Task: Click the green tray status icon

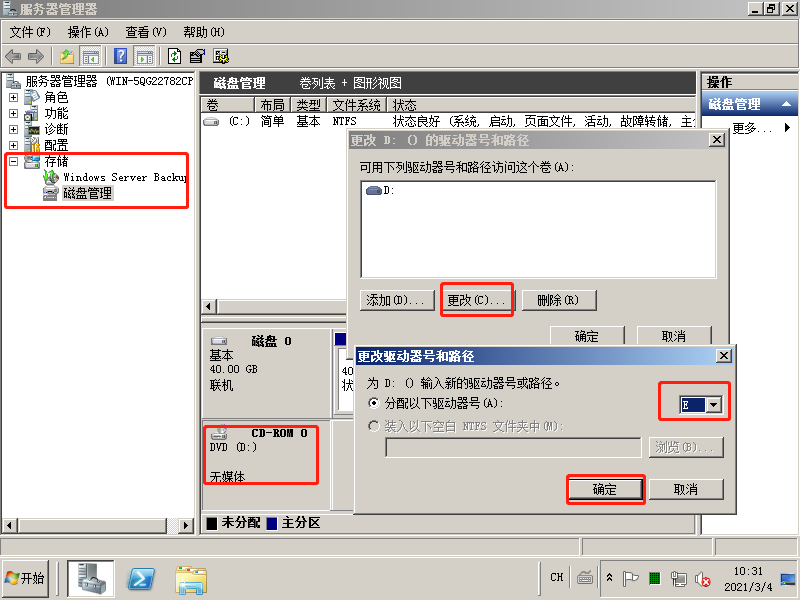Action: 655,578
